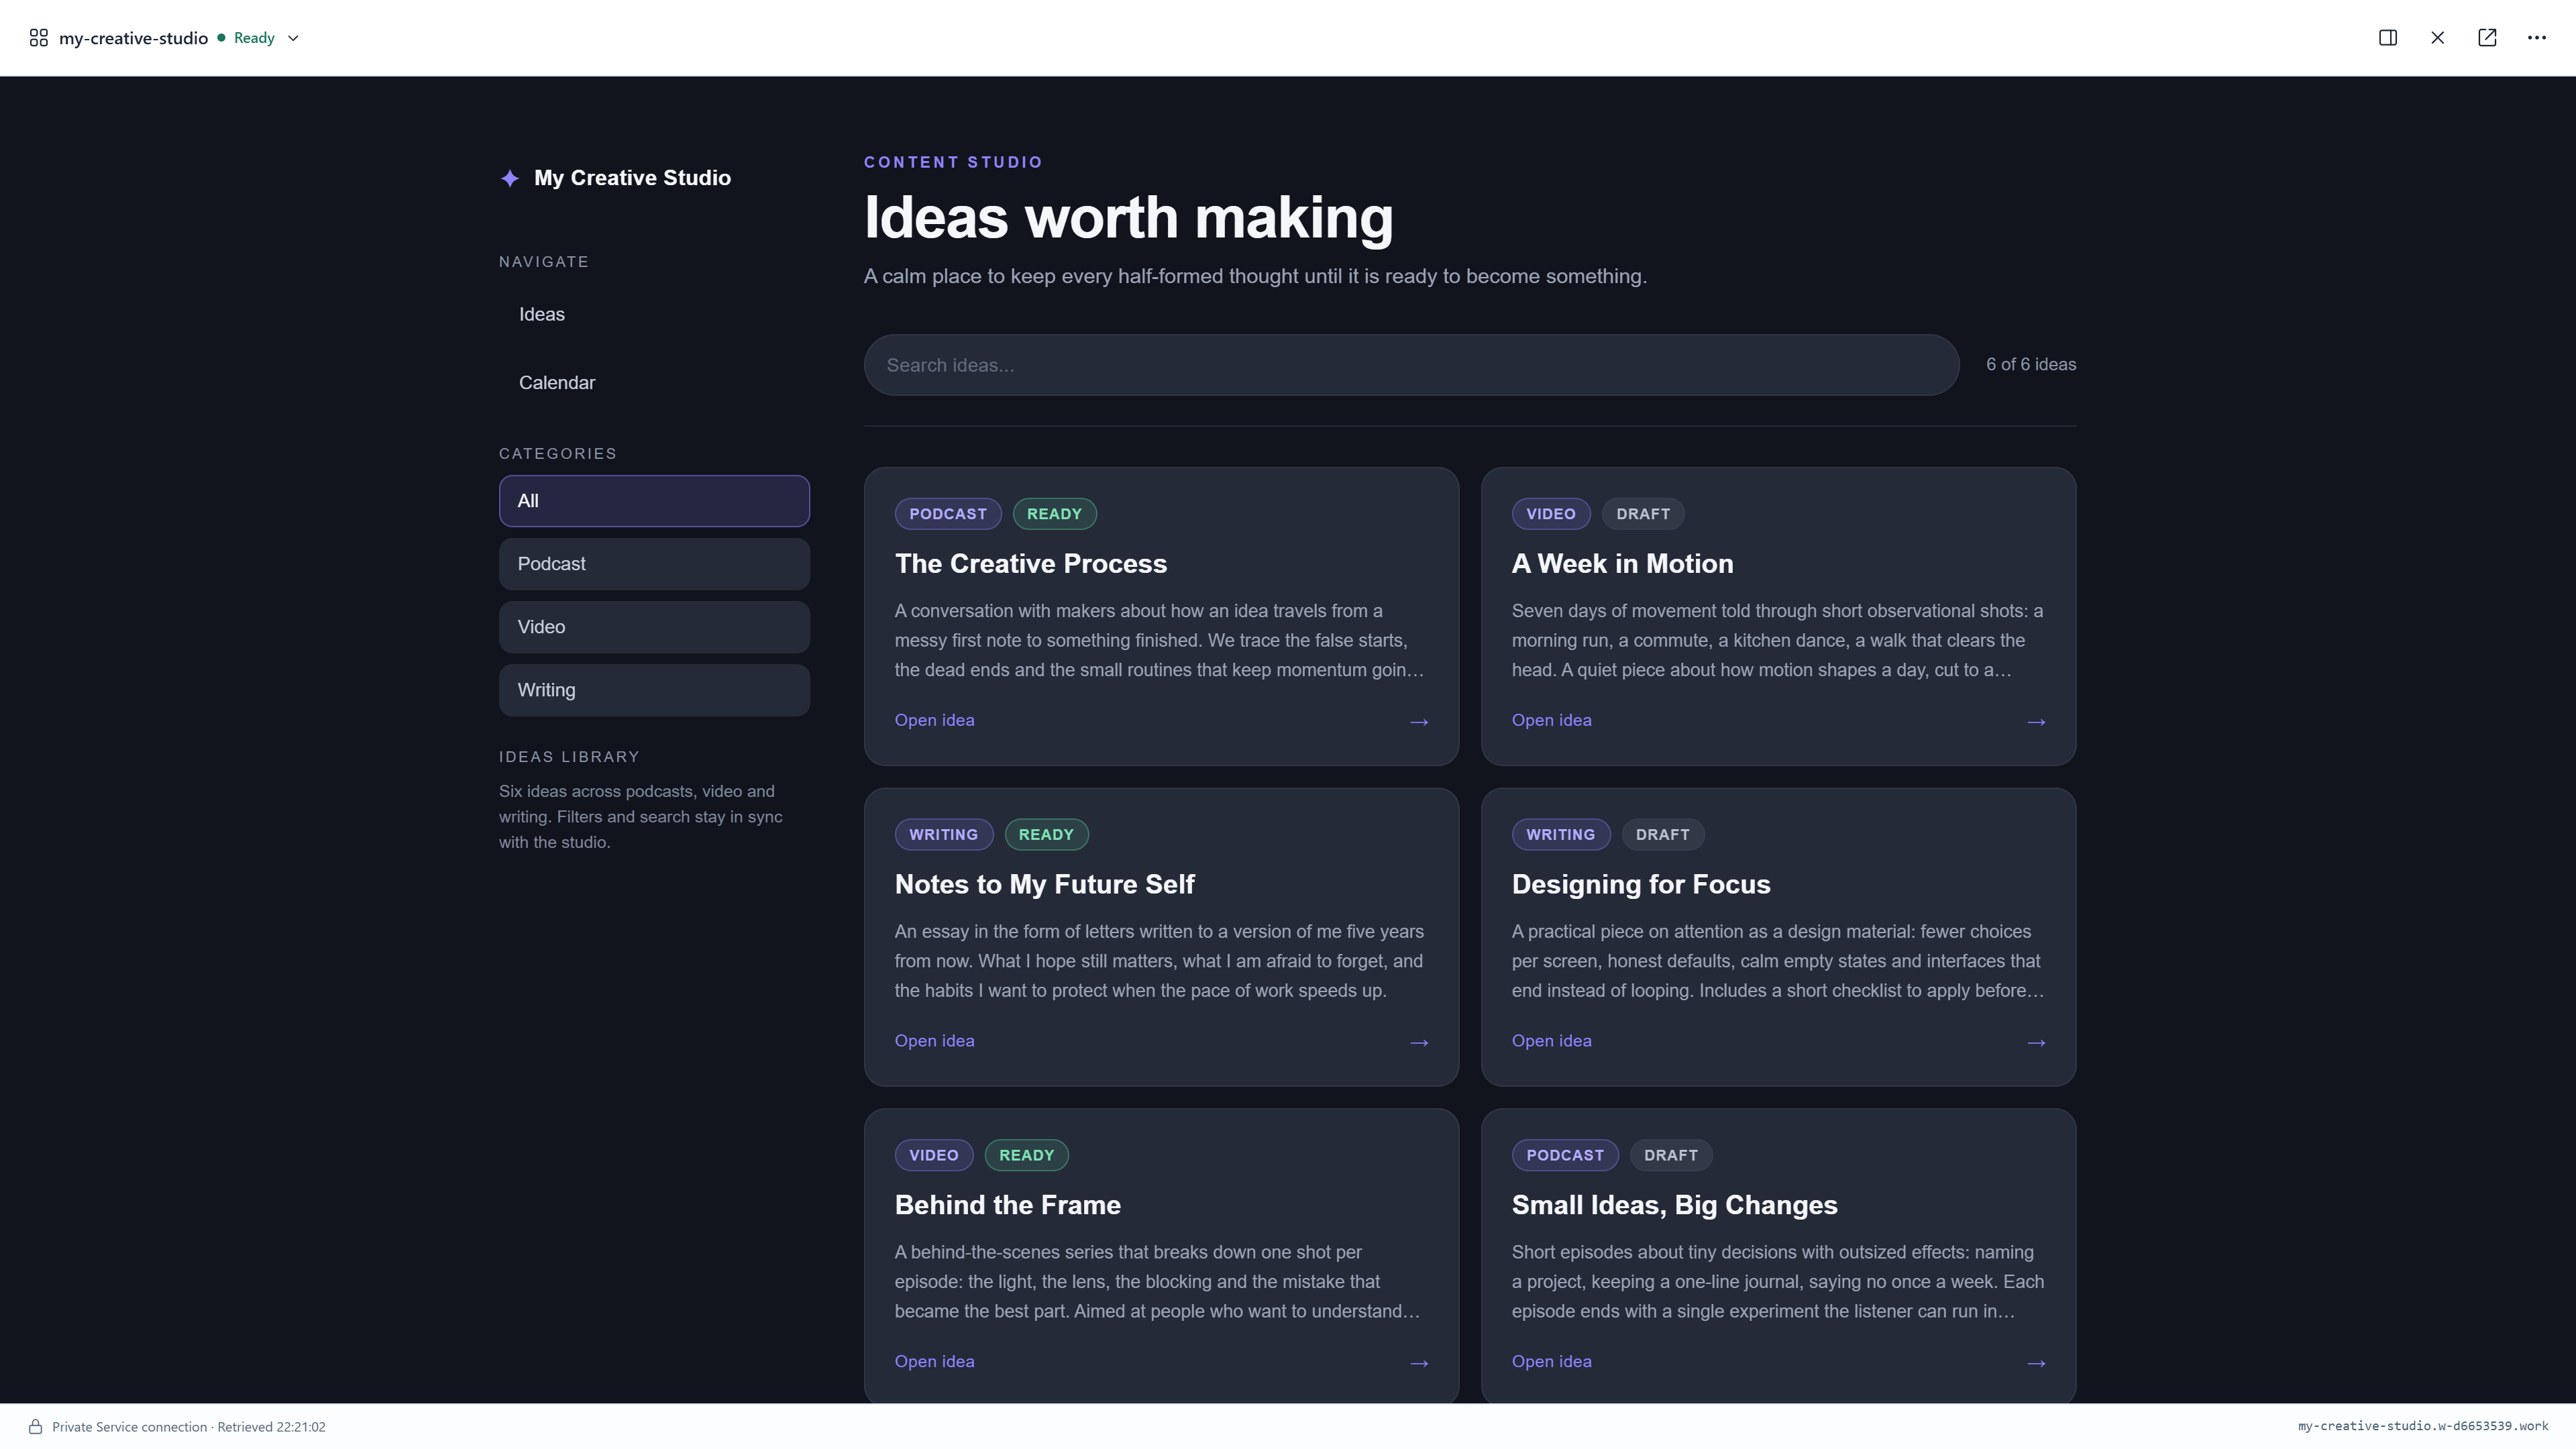Click the arrow icon on Small Ideas, Big Changes
The height and width of the screenshot is (1449, 2576).
coord(2036,1363)
